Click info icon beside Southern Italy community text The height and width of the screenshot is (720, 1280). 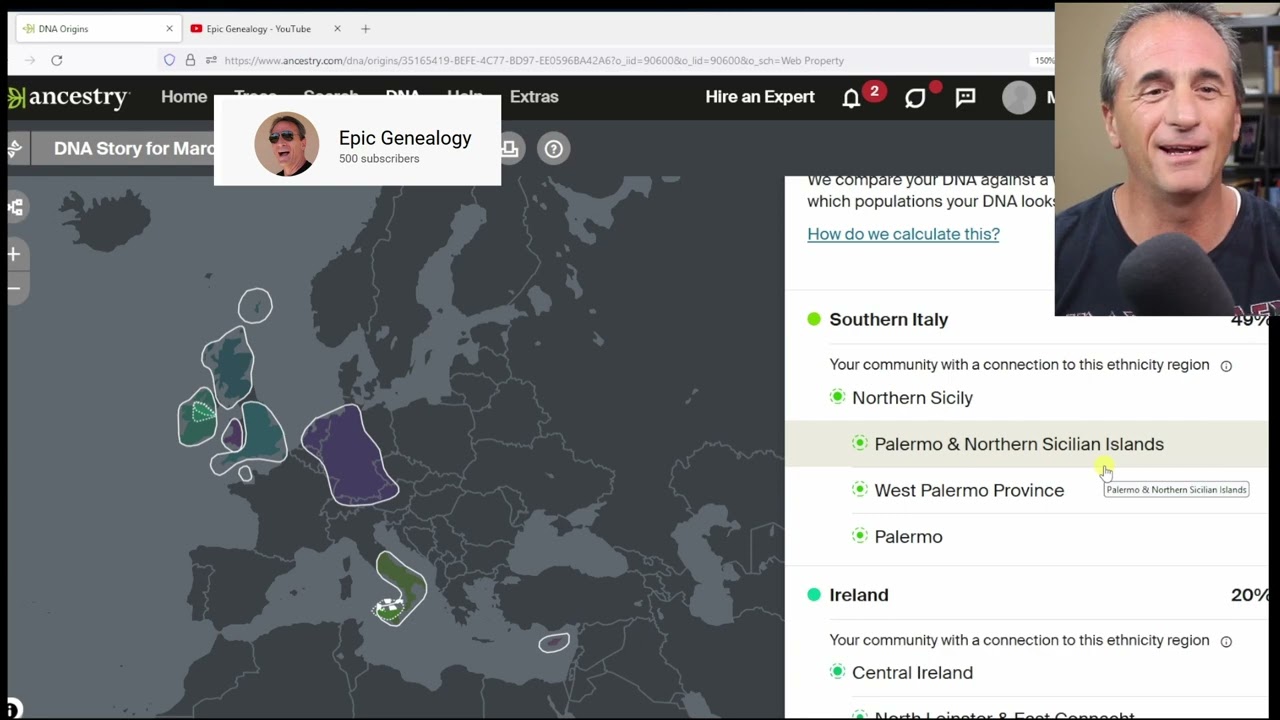point(1226,366)
